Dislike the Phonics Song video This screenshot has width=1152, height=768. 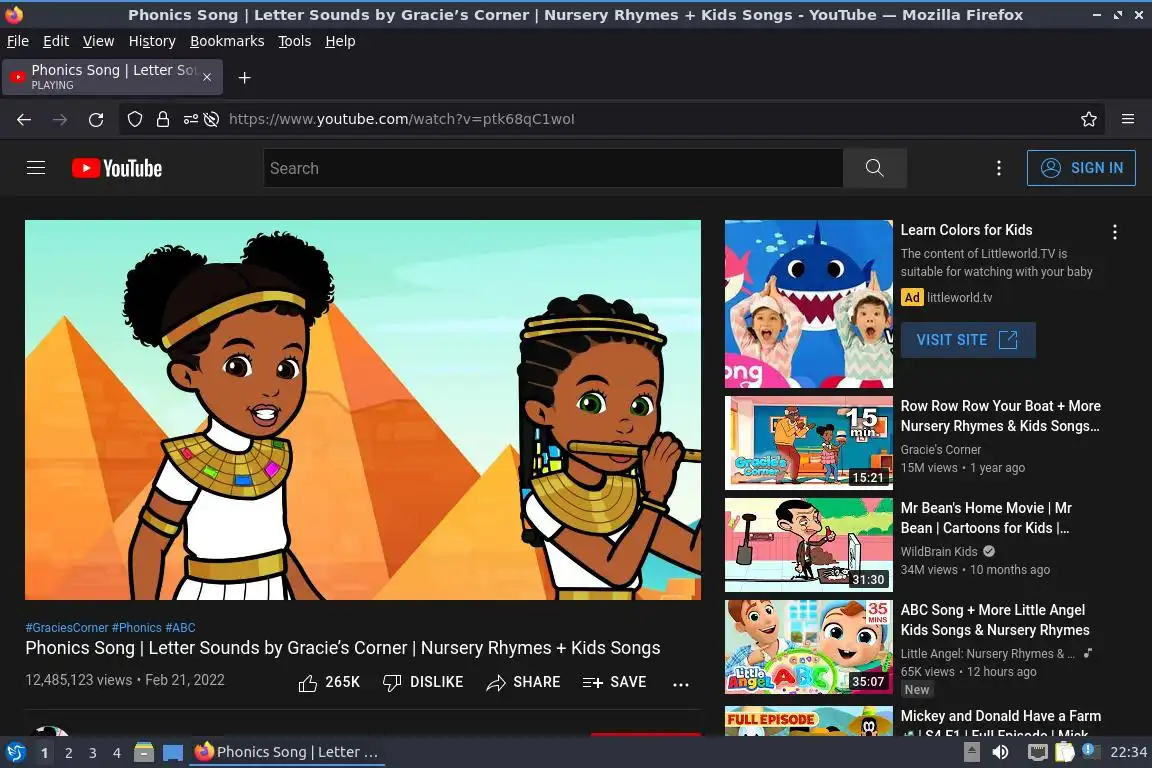423,682
